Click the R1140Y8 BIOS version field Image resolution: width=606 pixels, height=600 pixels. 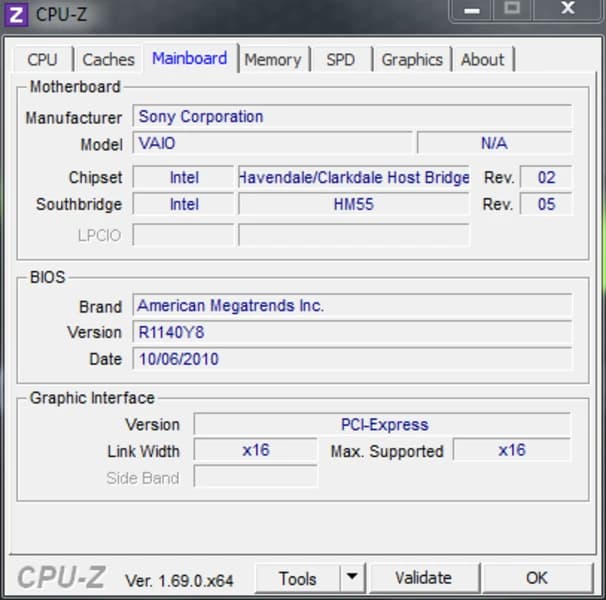pyautogui.click(x=352, y=332)
